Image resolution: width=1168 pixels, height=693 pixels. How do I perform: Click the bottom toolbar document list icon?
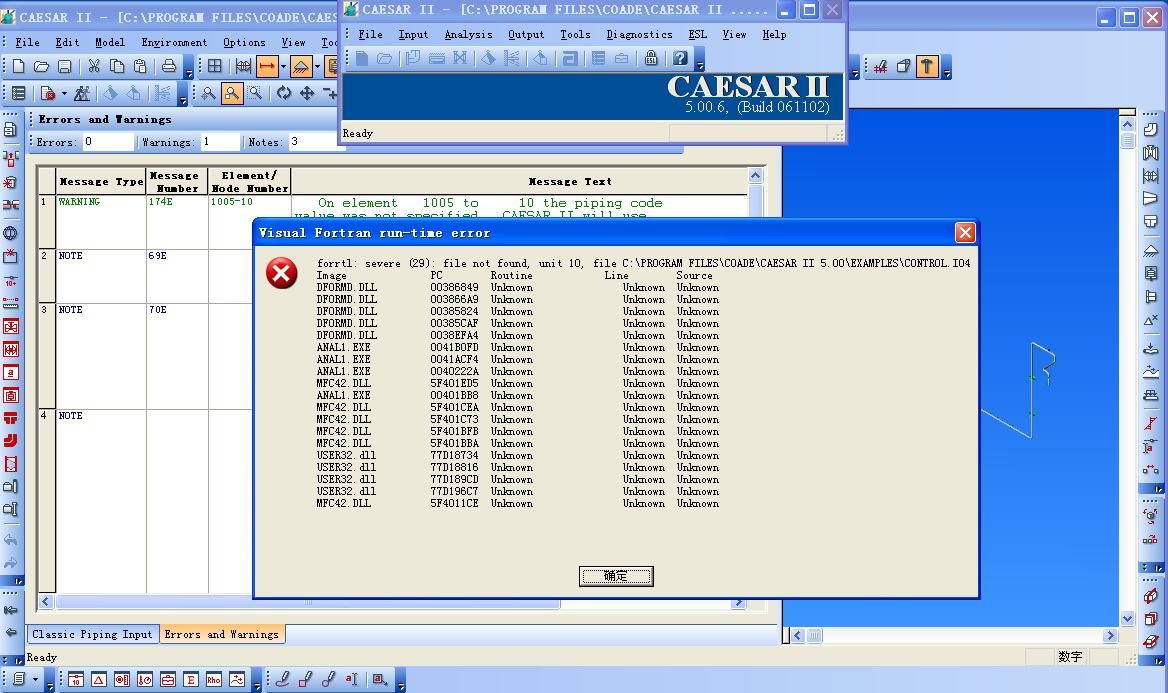(x=19, y=679)
